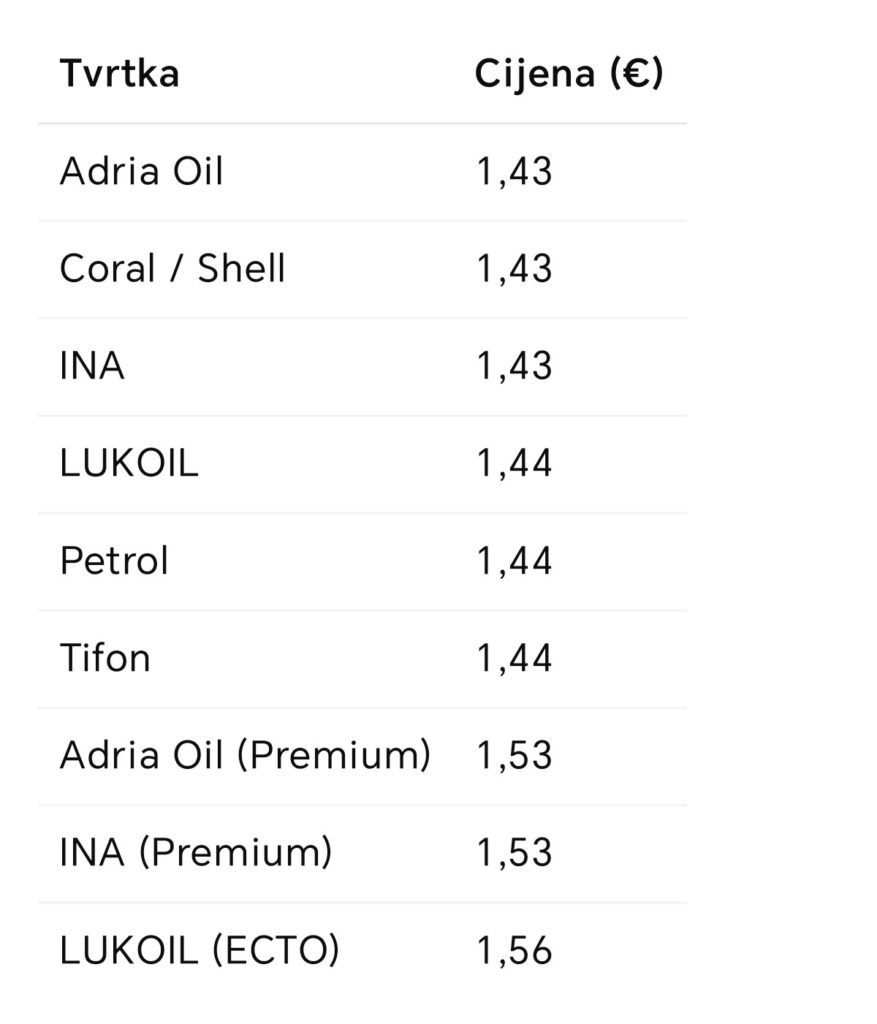
Task: Select the INA (Premium) price value
Action: 514,853
